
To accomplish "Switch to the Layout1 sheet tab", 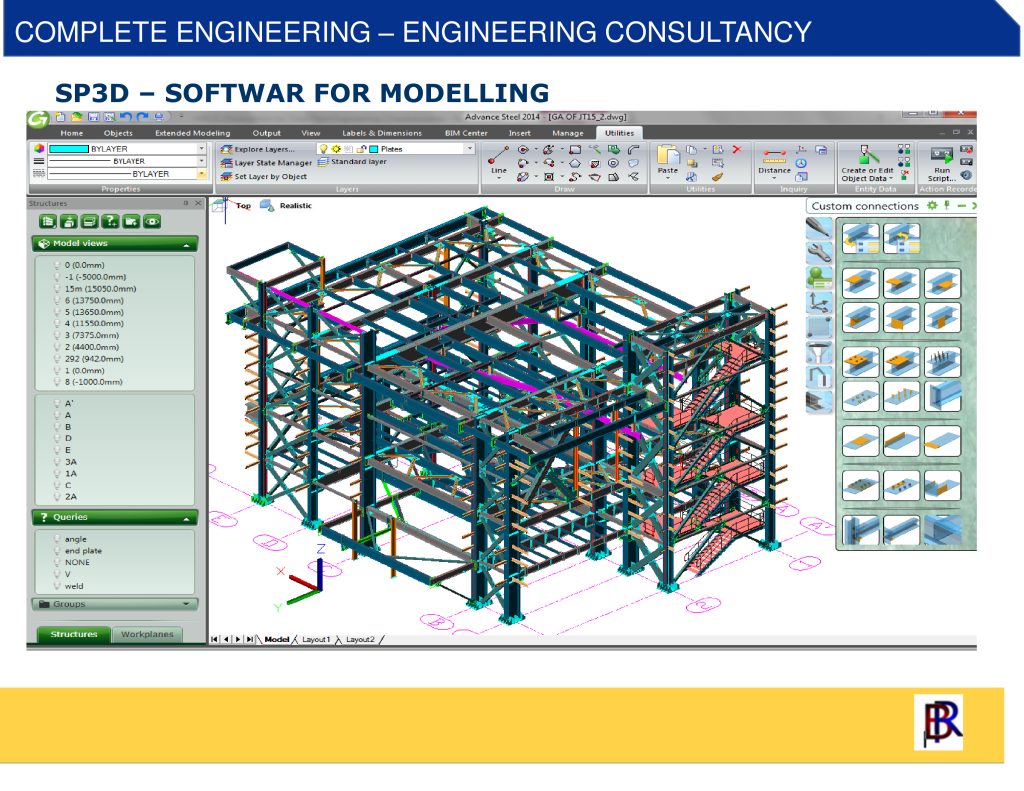I will click(316, 639).
